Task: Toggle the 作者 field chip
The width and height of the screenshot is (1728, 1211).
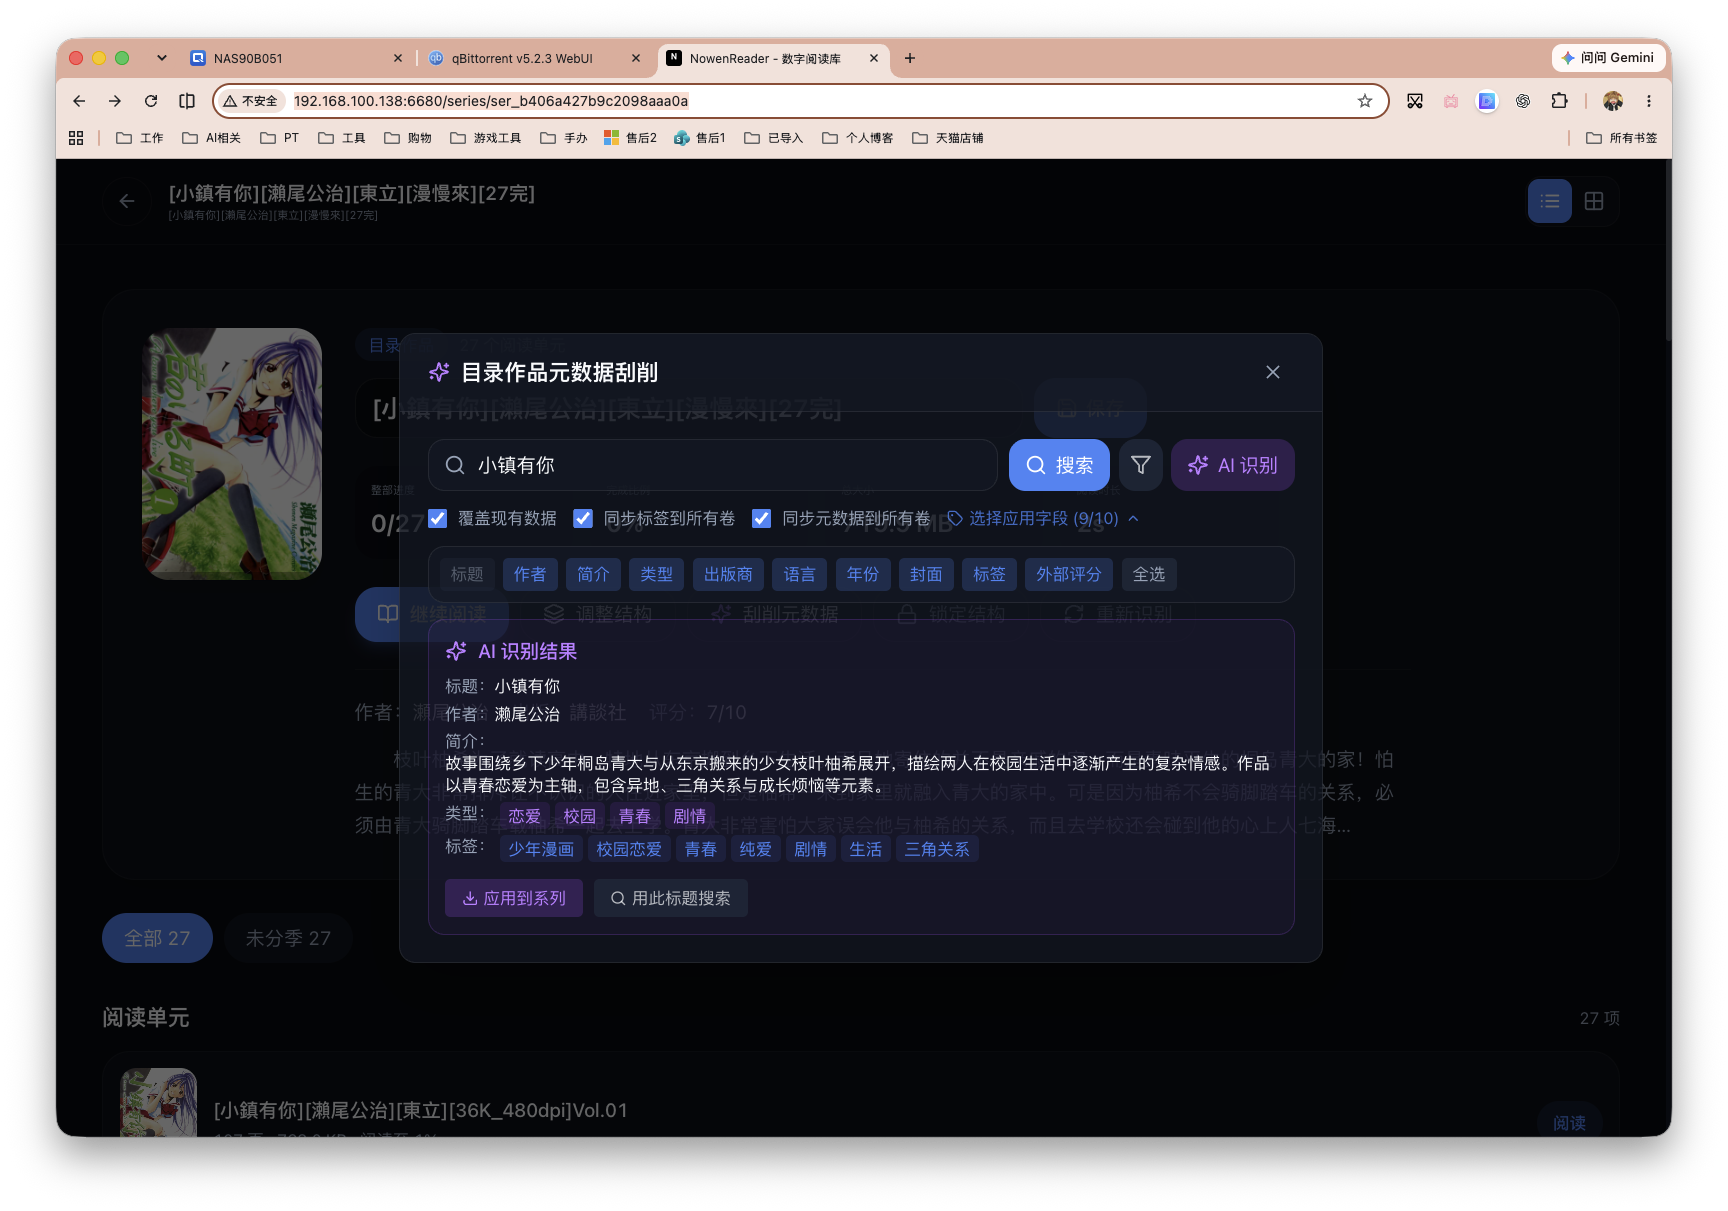Action: (x=530, y=574)
